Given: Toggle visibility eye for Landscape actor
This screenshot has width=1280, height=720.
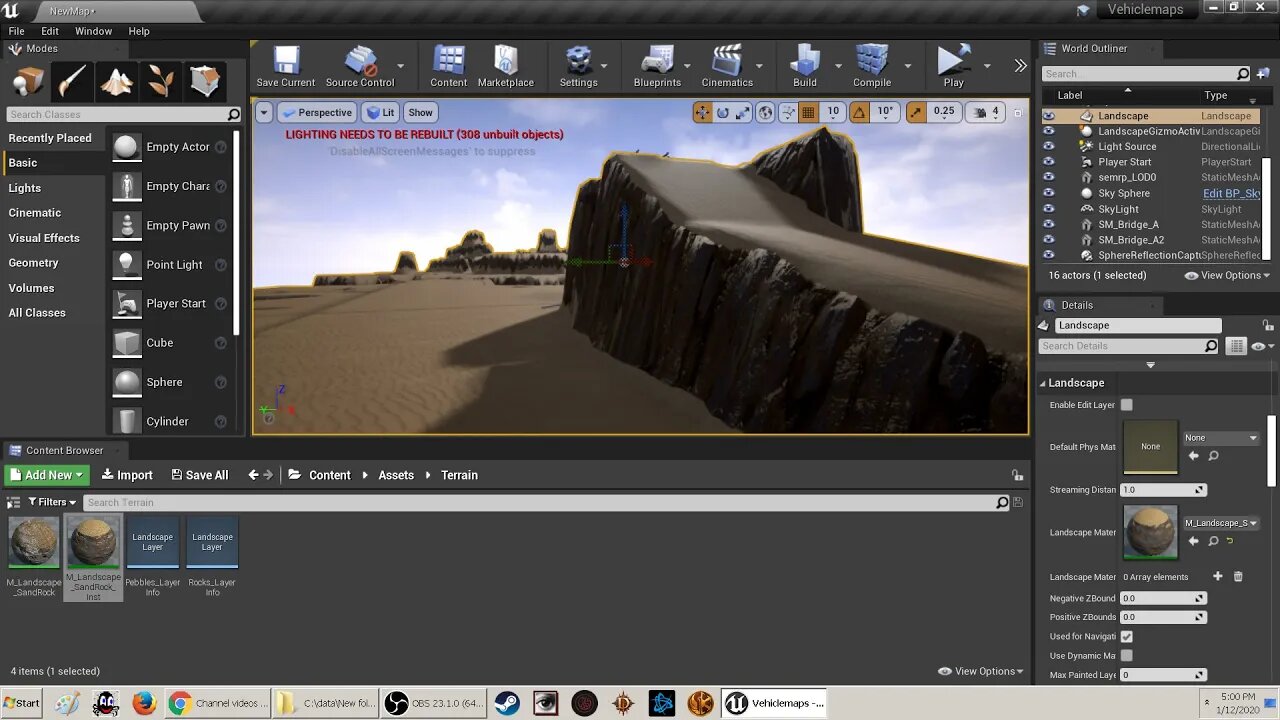Looking at the screenshot, I should [1048, 116].
